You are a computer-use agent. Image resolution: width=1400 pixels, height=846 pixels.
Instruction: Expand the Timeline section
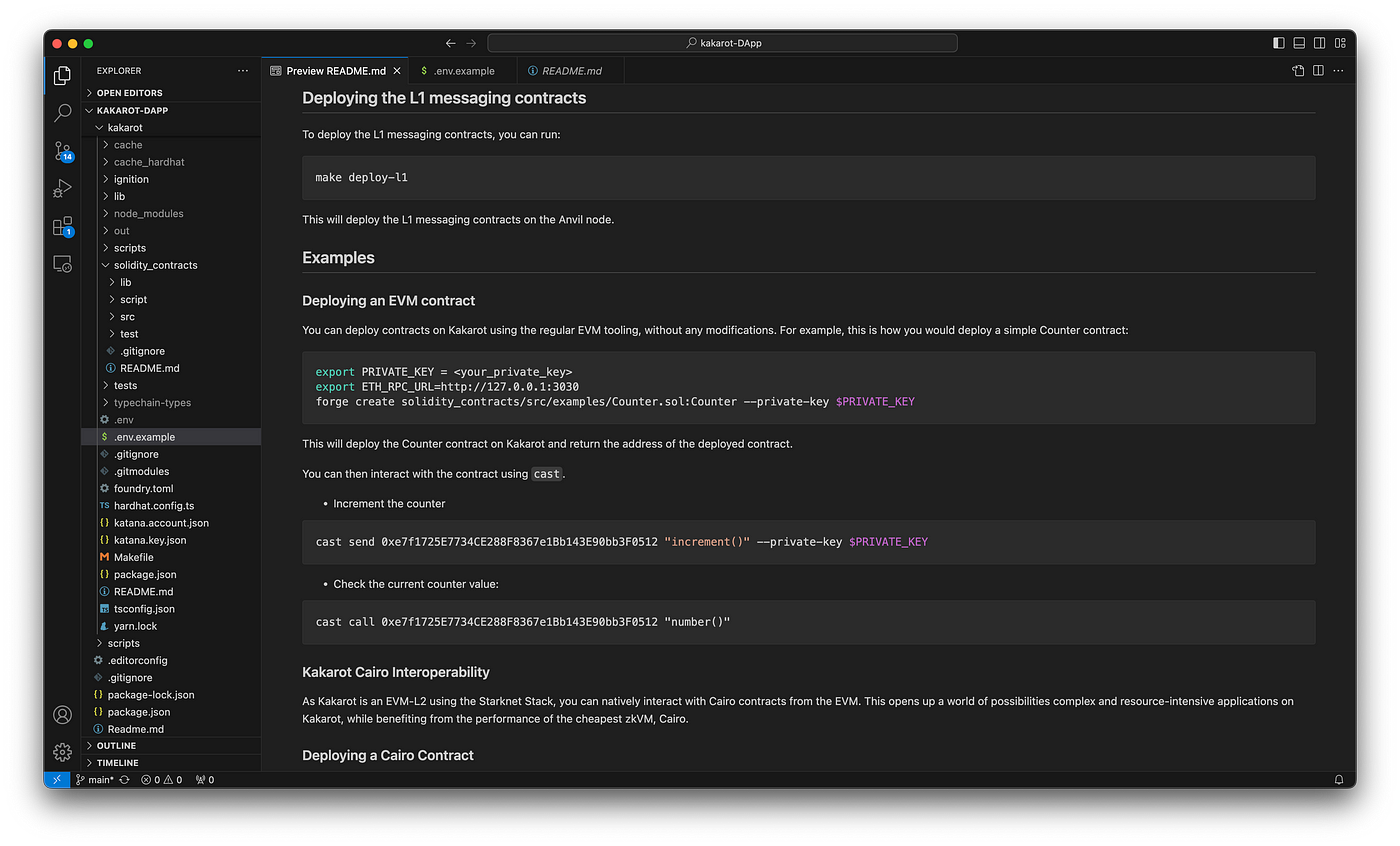coord(171,762)
